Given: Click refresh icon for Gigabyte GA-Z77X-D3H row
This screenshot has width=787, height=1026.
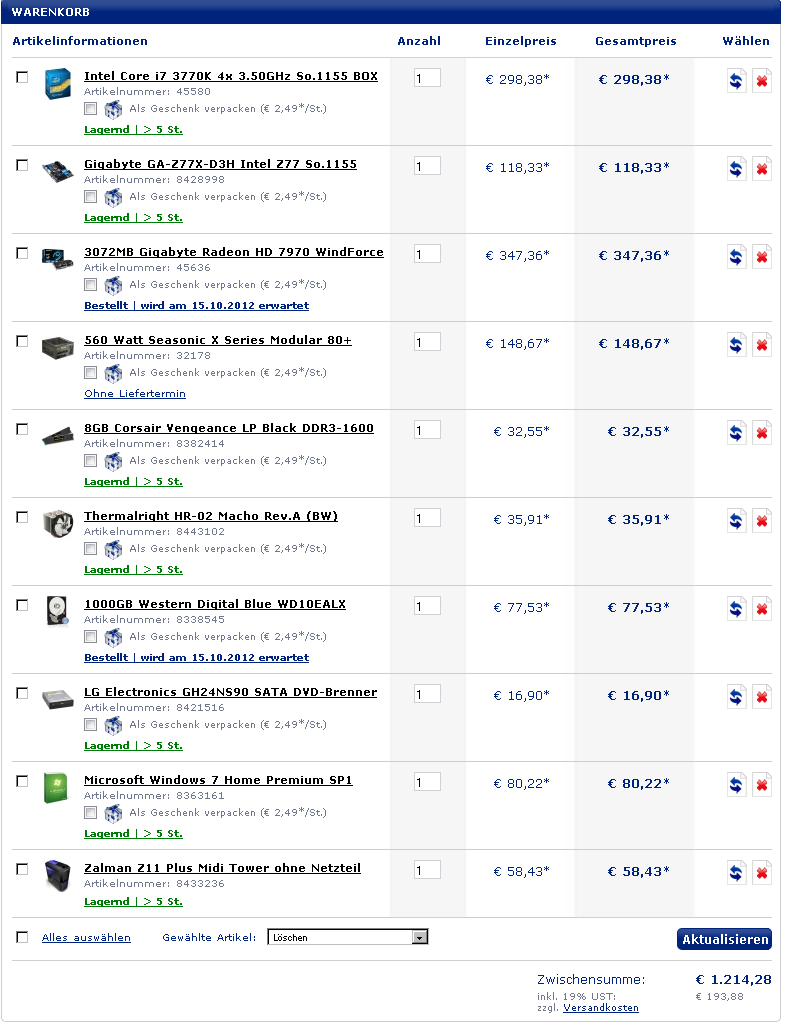Looking at the screenshot, I should tap(736, 169).
